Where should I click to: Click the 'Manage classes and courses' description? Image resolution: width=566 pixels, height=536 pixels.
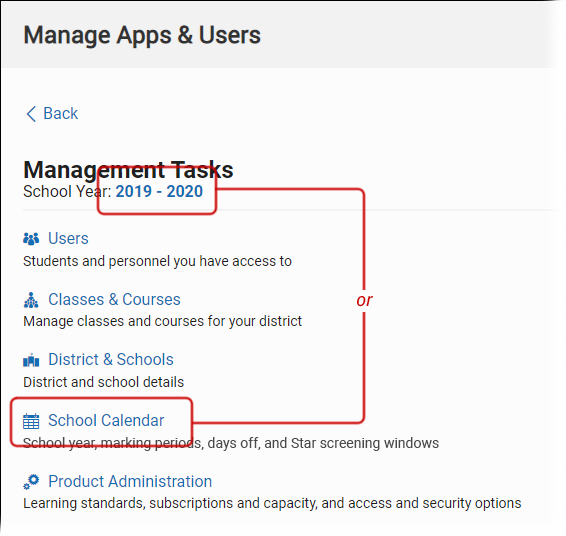click(x=162, y=321)
